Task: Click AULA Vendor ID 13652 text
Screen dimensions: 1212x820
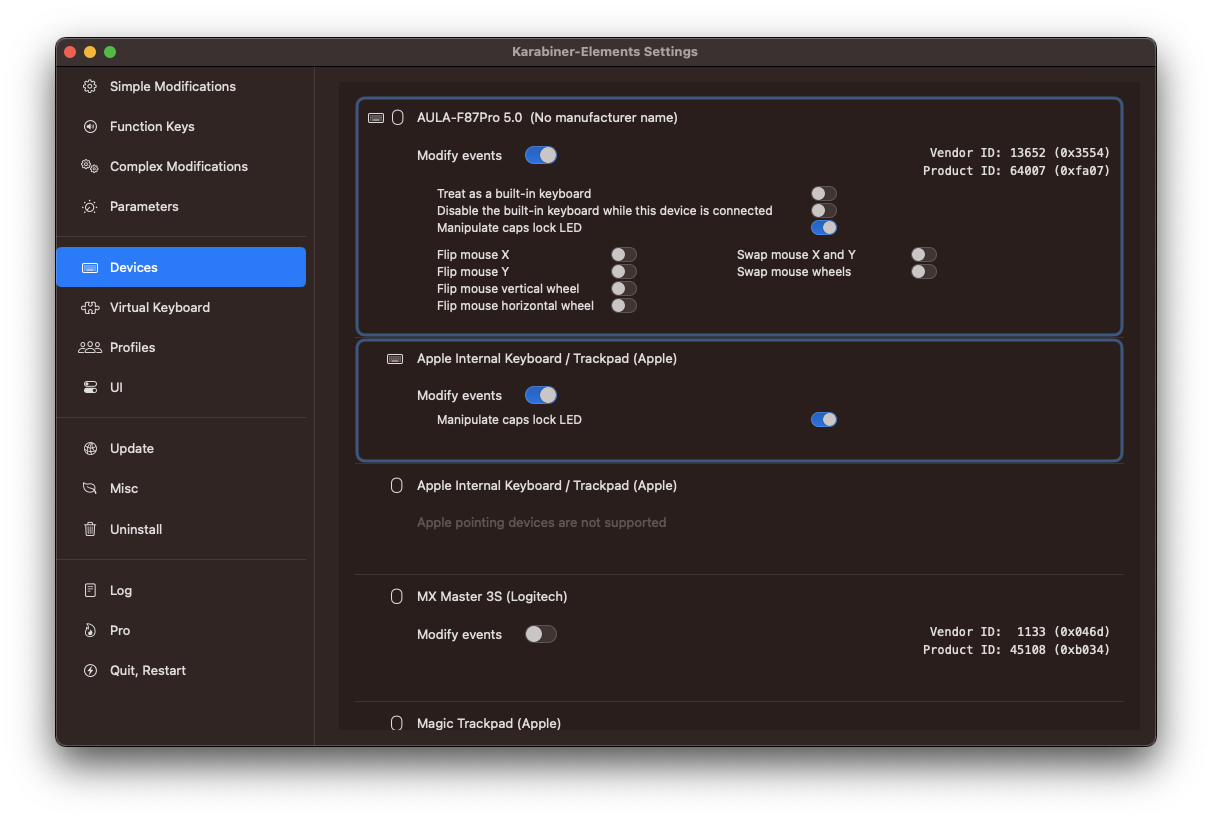Action: pos(1019,153)
